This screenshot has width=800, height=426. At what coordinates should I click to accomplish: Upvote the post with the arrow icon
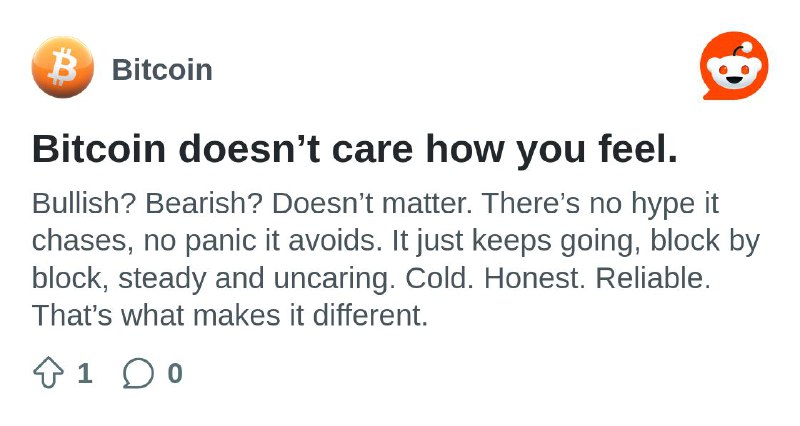point(48,373)
